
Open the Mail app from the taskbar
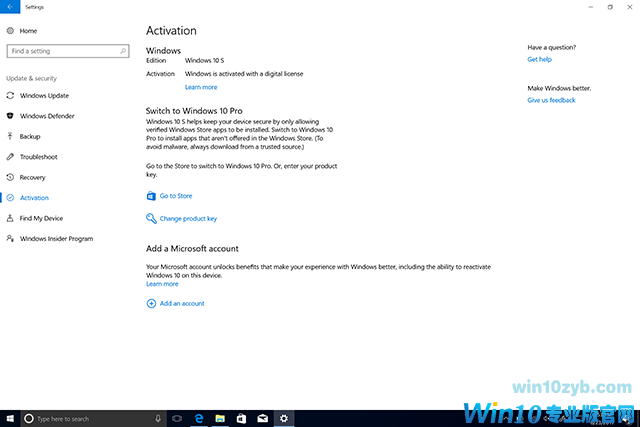(262, 418)
